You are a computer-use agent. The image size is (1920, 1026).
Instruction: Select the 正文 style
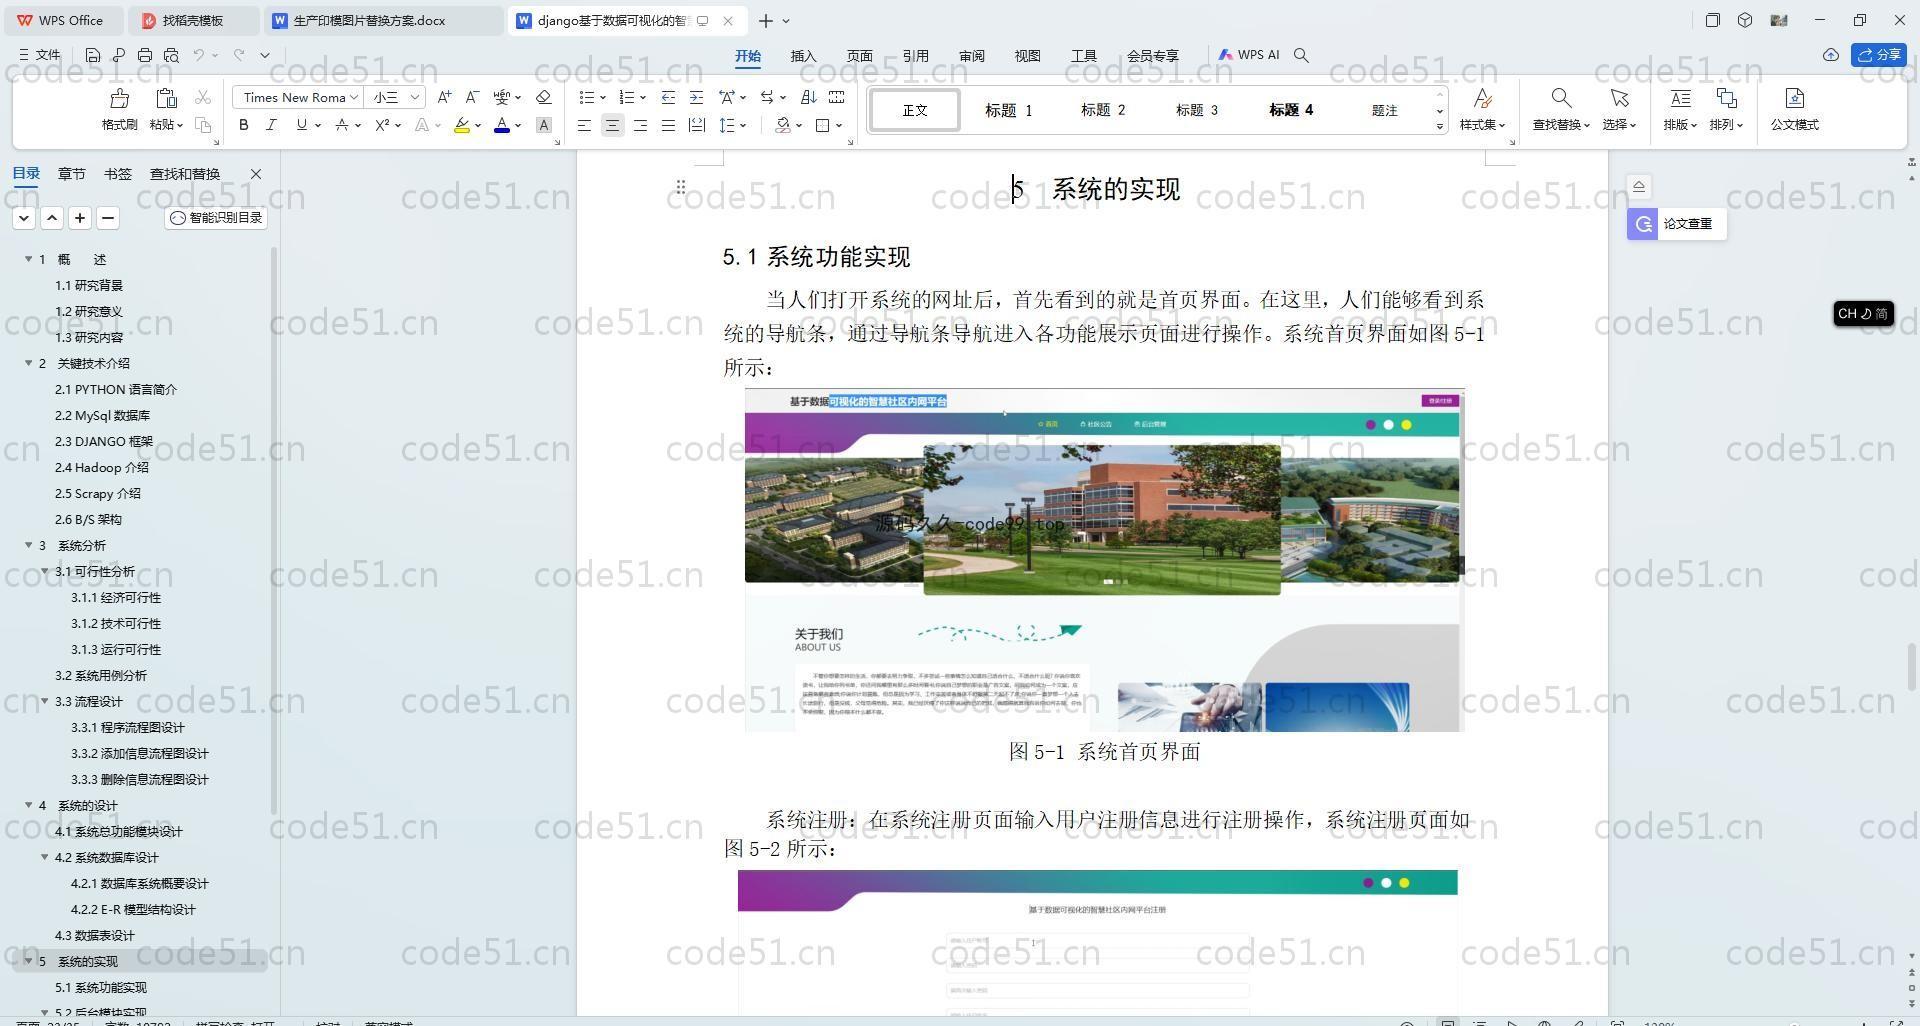coord(915,110)
